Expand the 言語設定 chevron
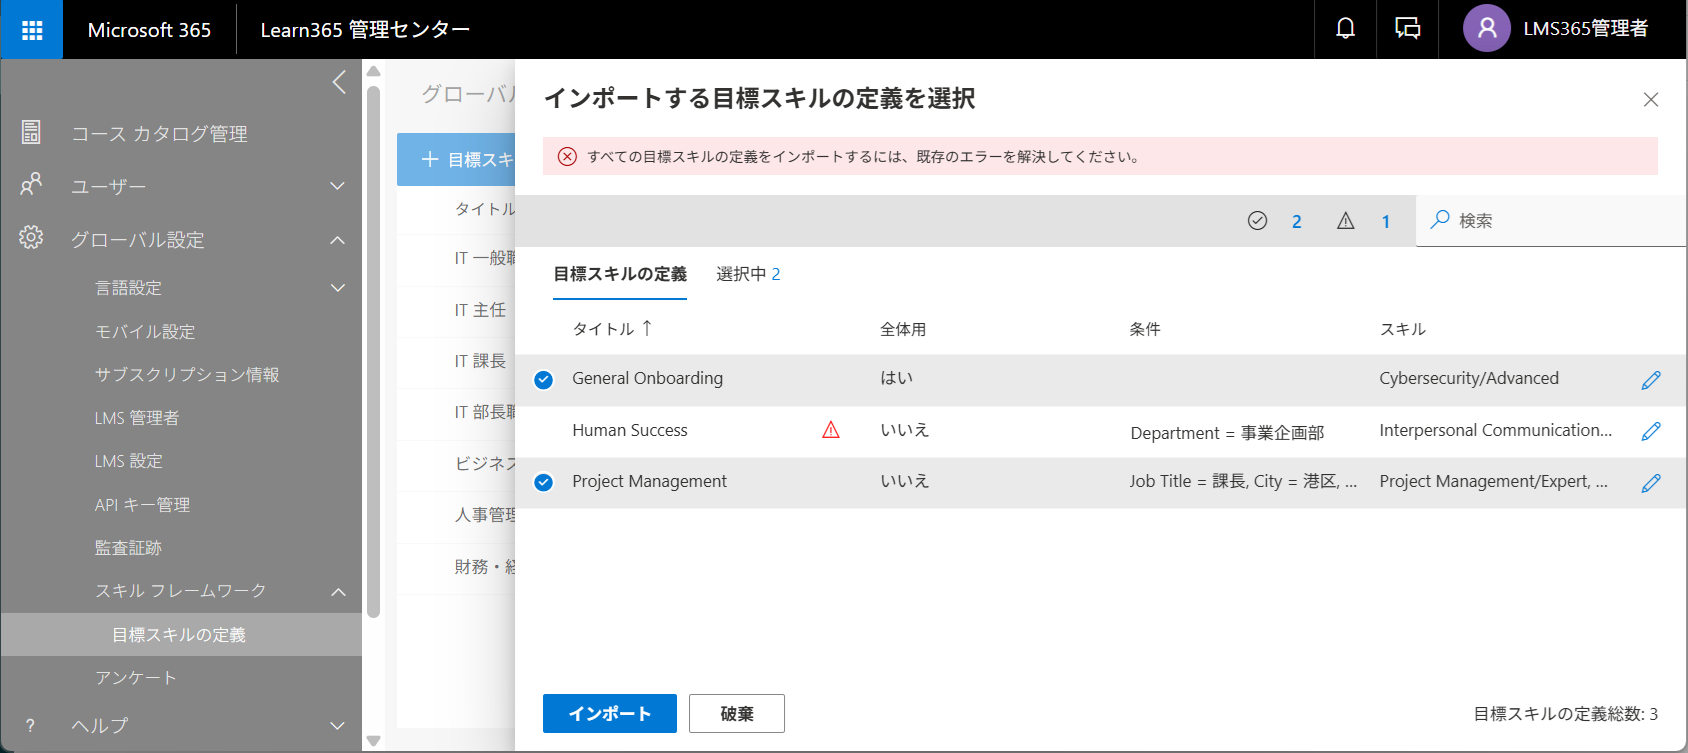 338,288
